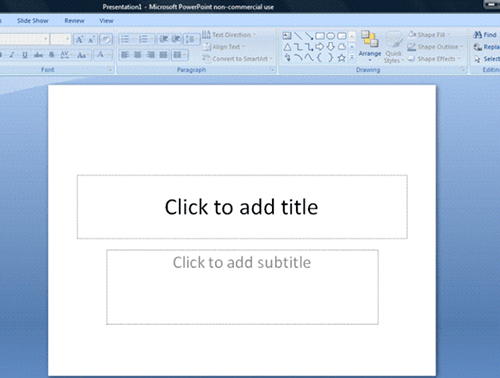Toggle Italic formatting

click(x=12, y=55)
